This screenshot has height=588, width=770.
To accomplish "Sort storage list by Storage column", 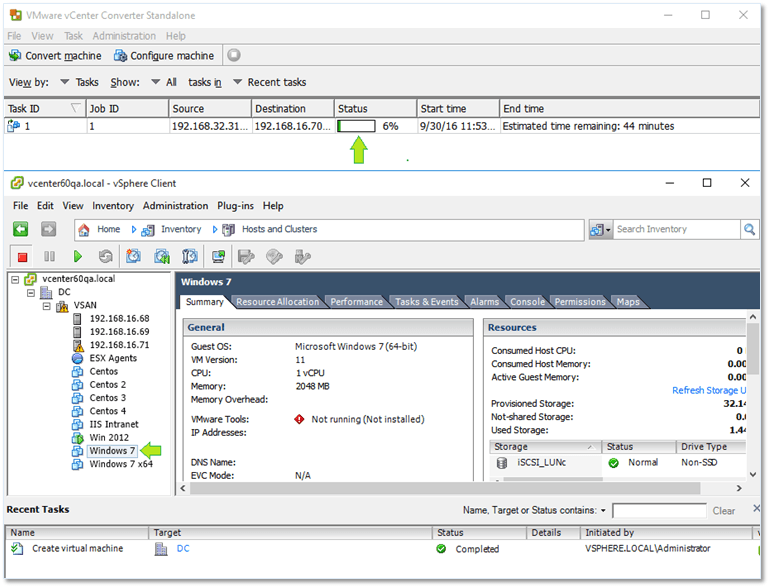I will pos(545,447).
